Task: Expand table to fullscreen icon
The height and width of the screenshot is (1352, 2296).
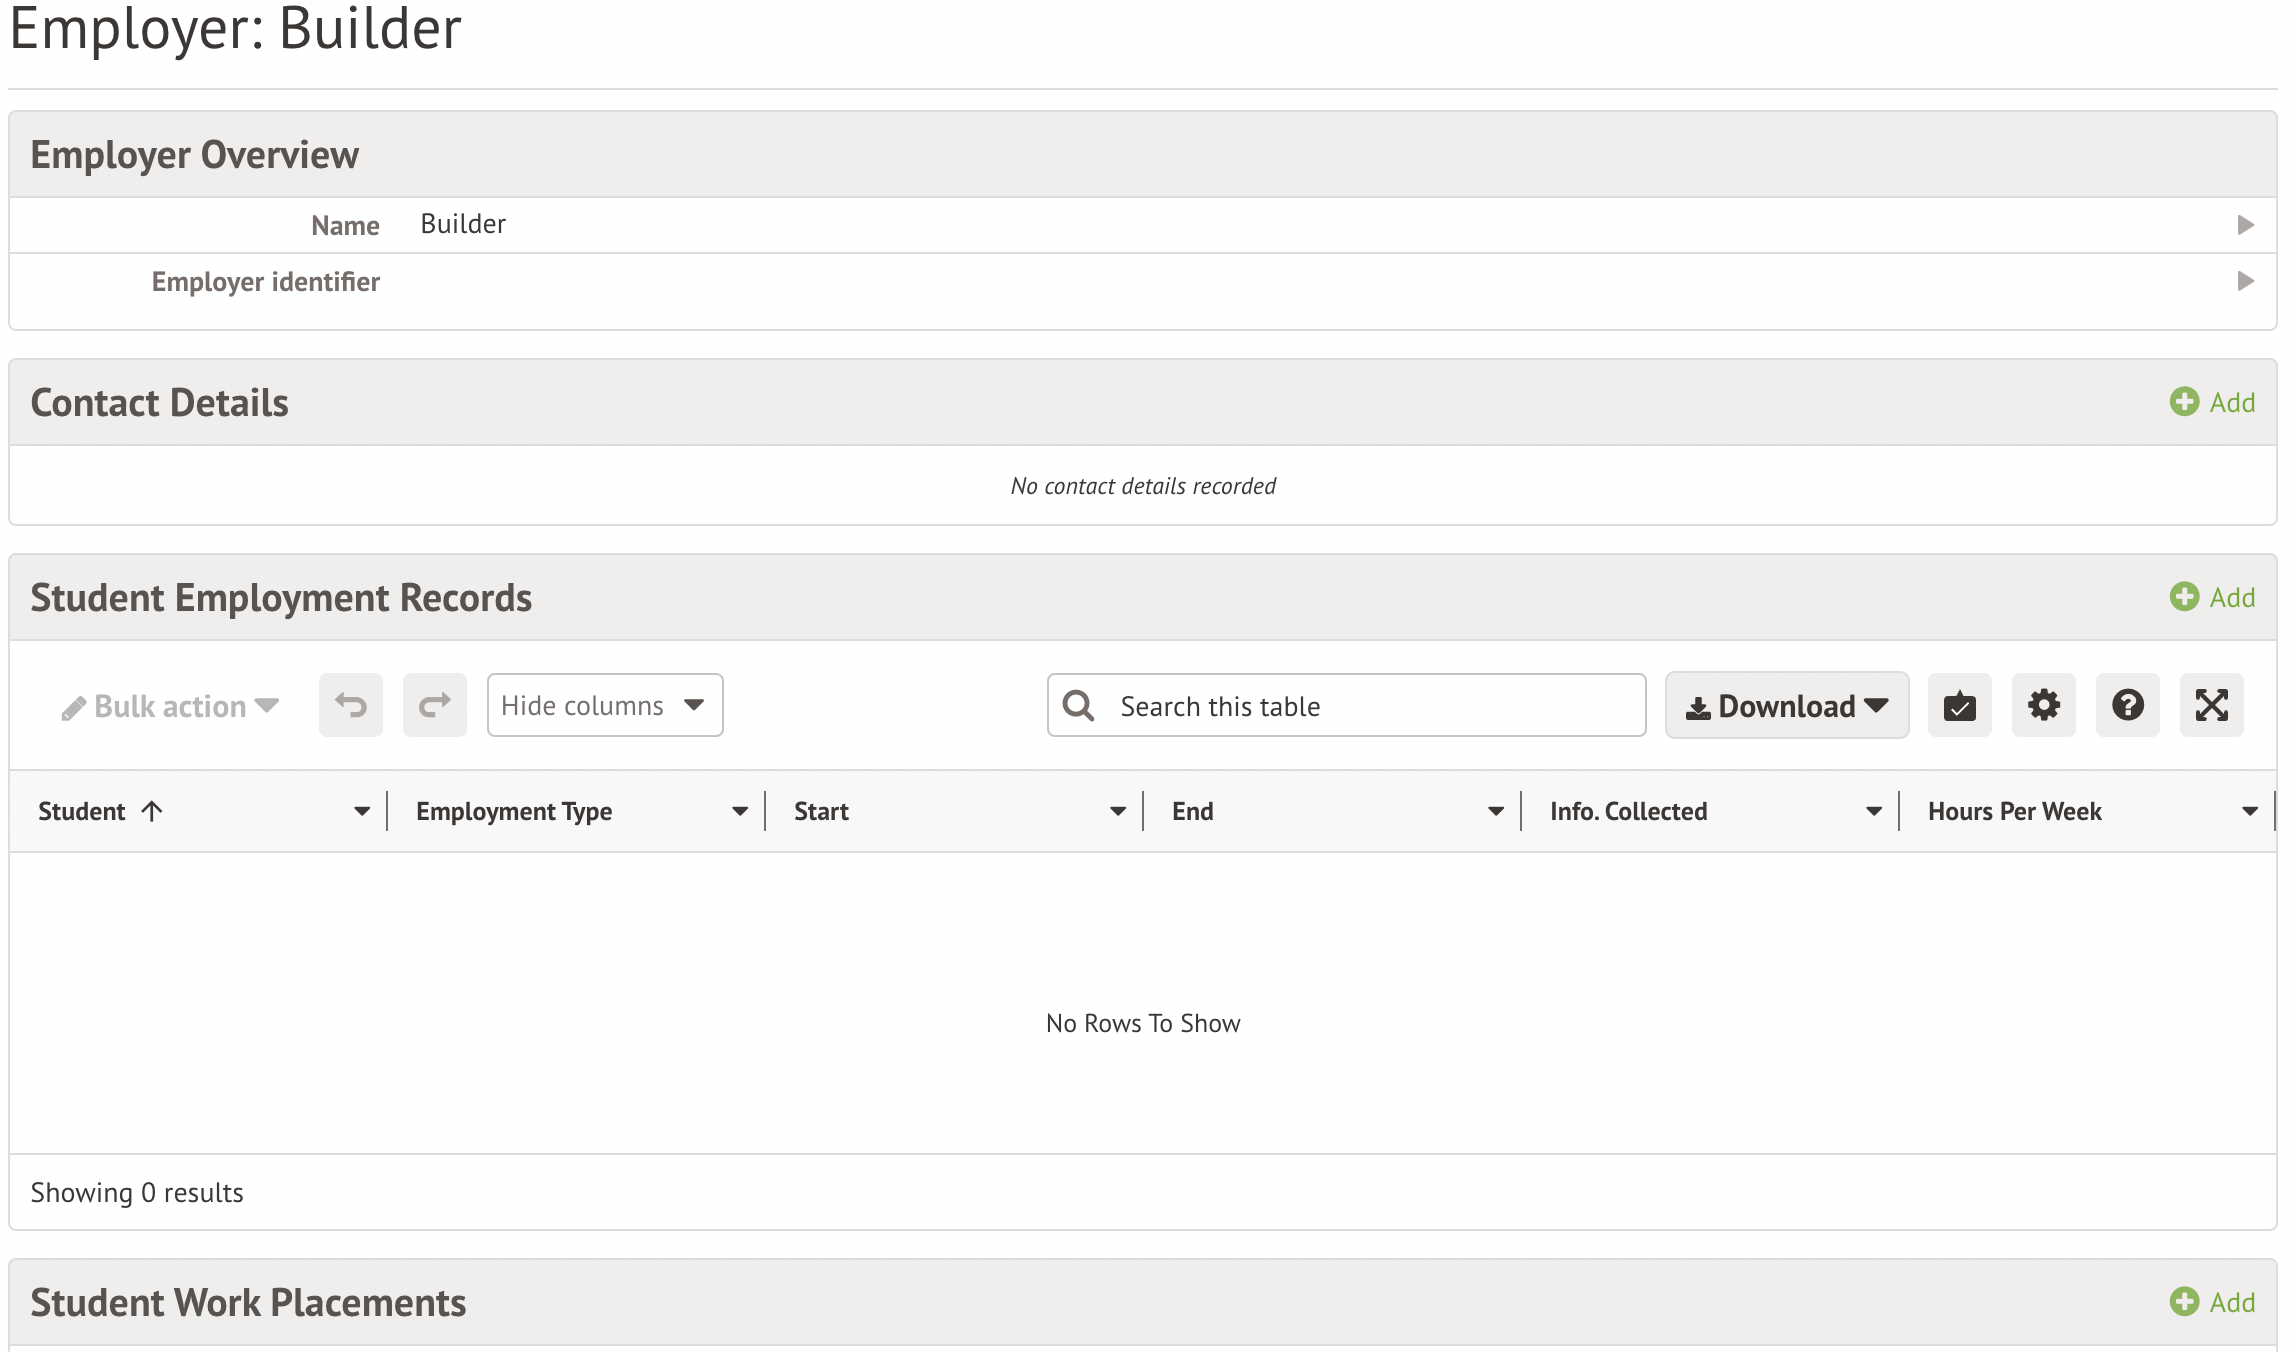Action: coord(2211,705)
